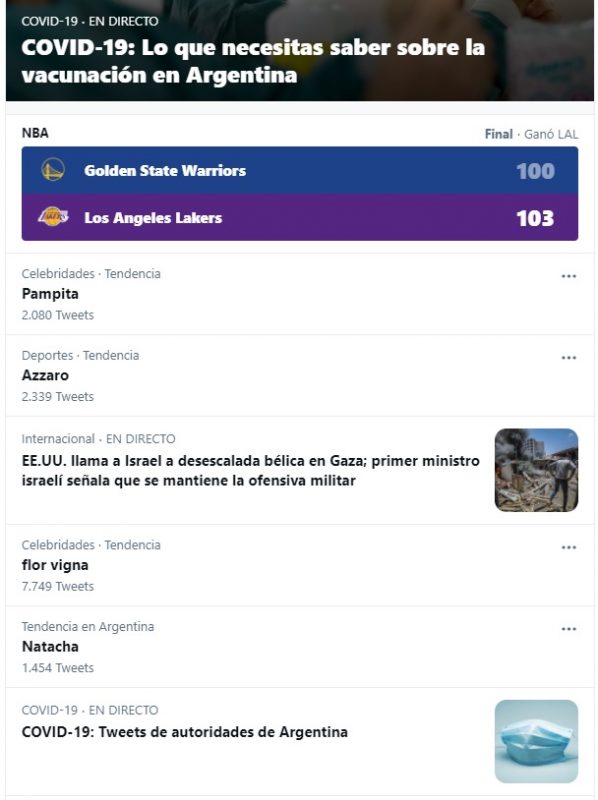Image resolution: width=598 pixels, height=800 pixels.
Task: Select the Azzaro trending topic
Action: tap(45, 376)
